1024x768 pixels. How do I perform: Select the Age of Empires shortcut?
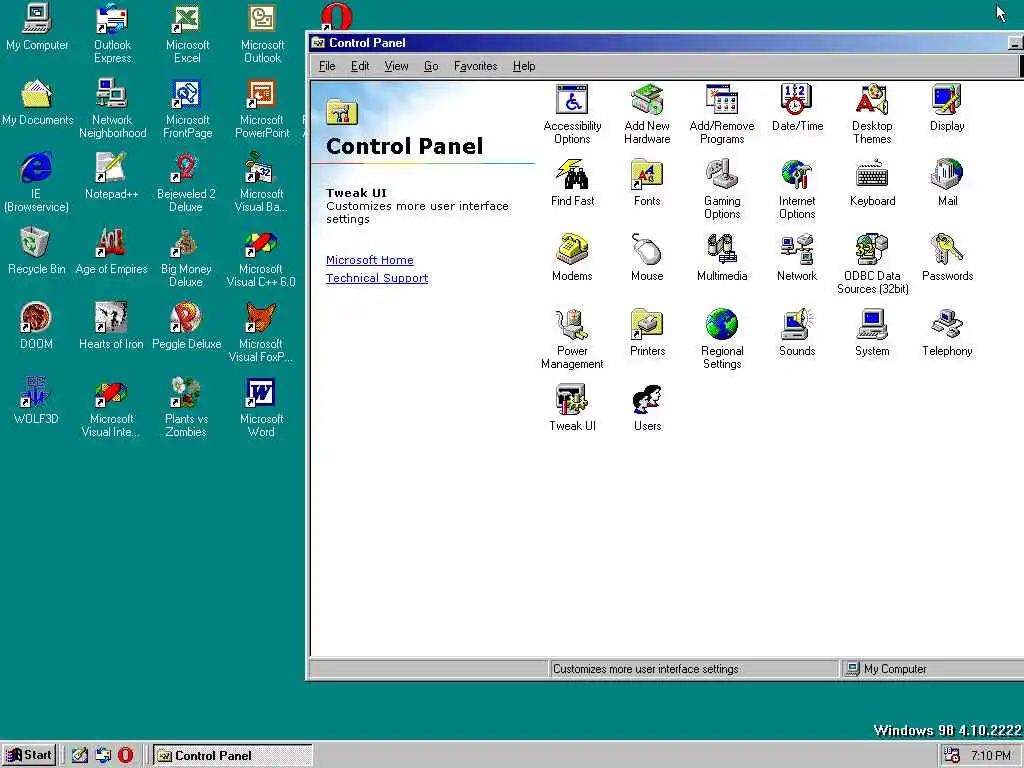(112, 251)
